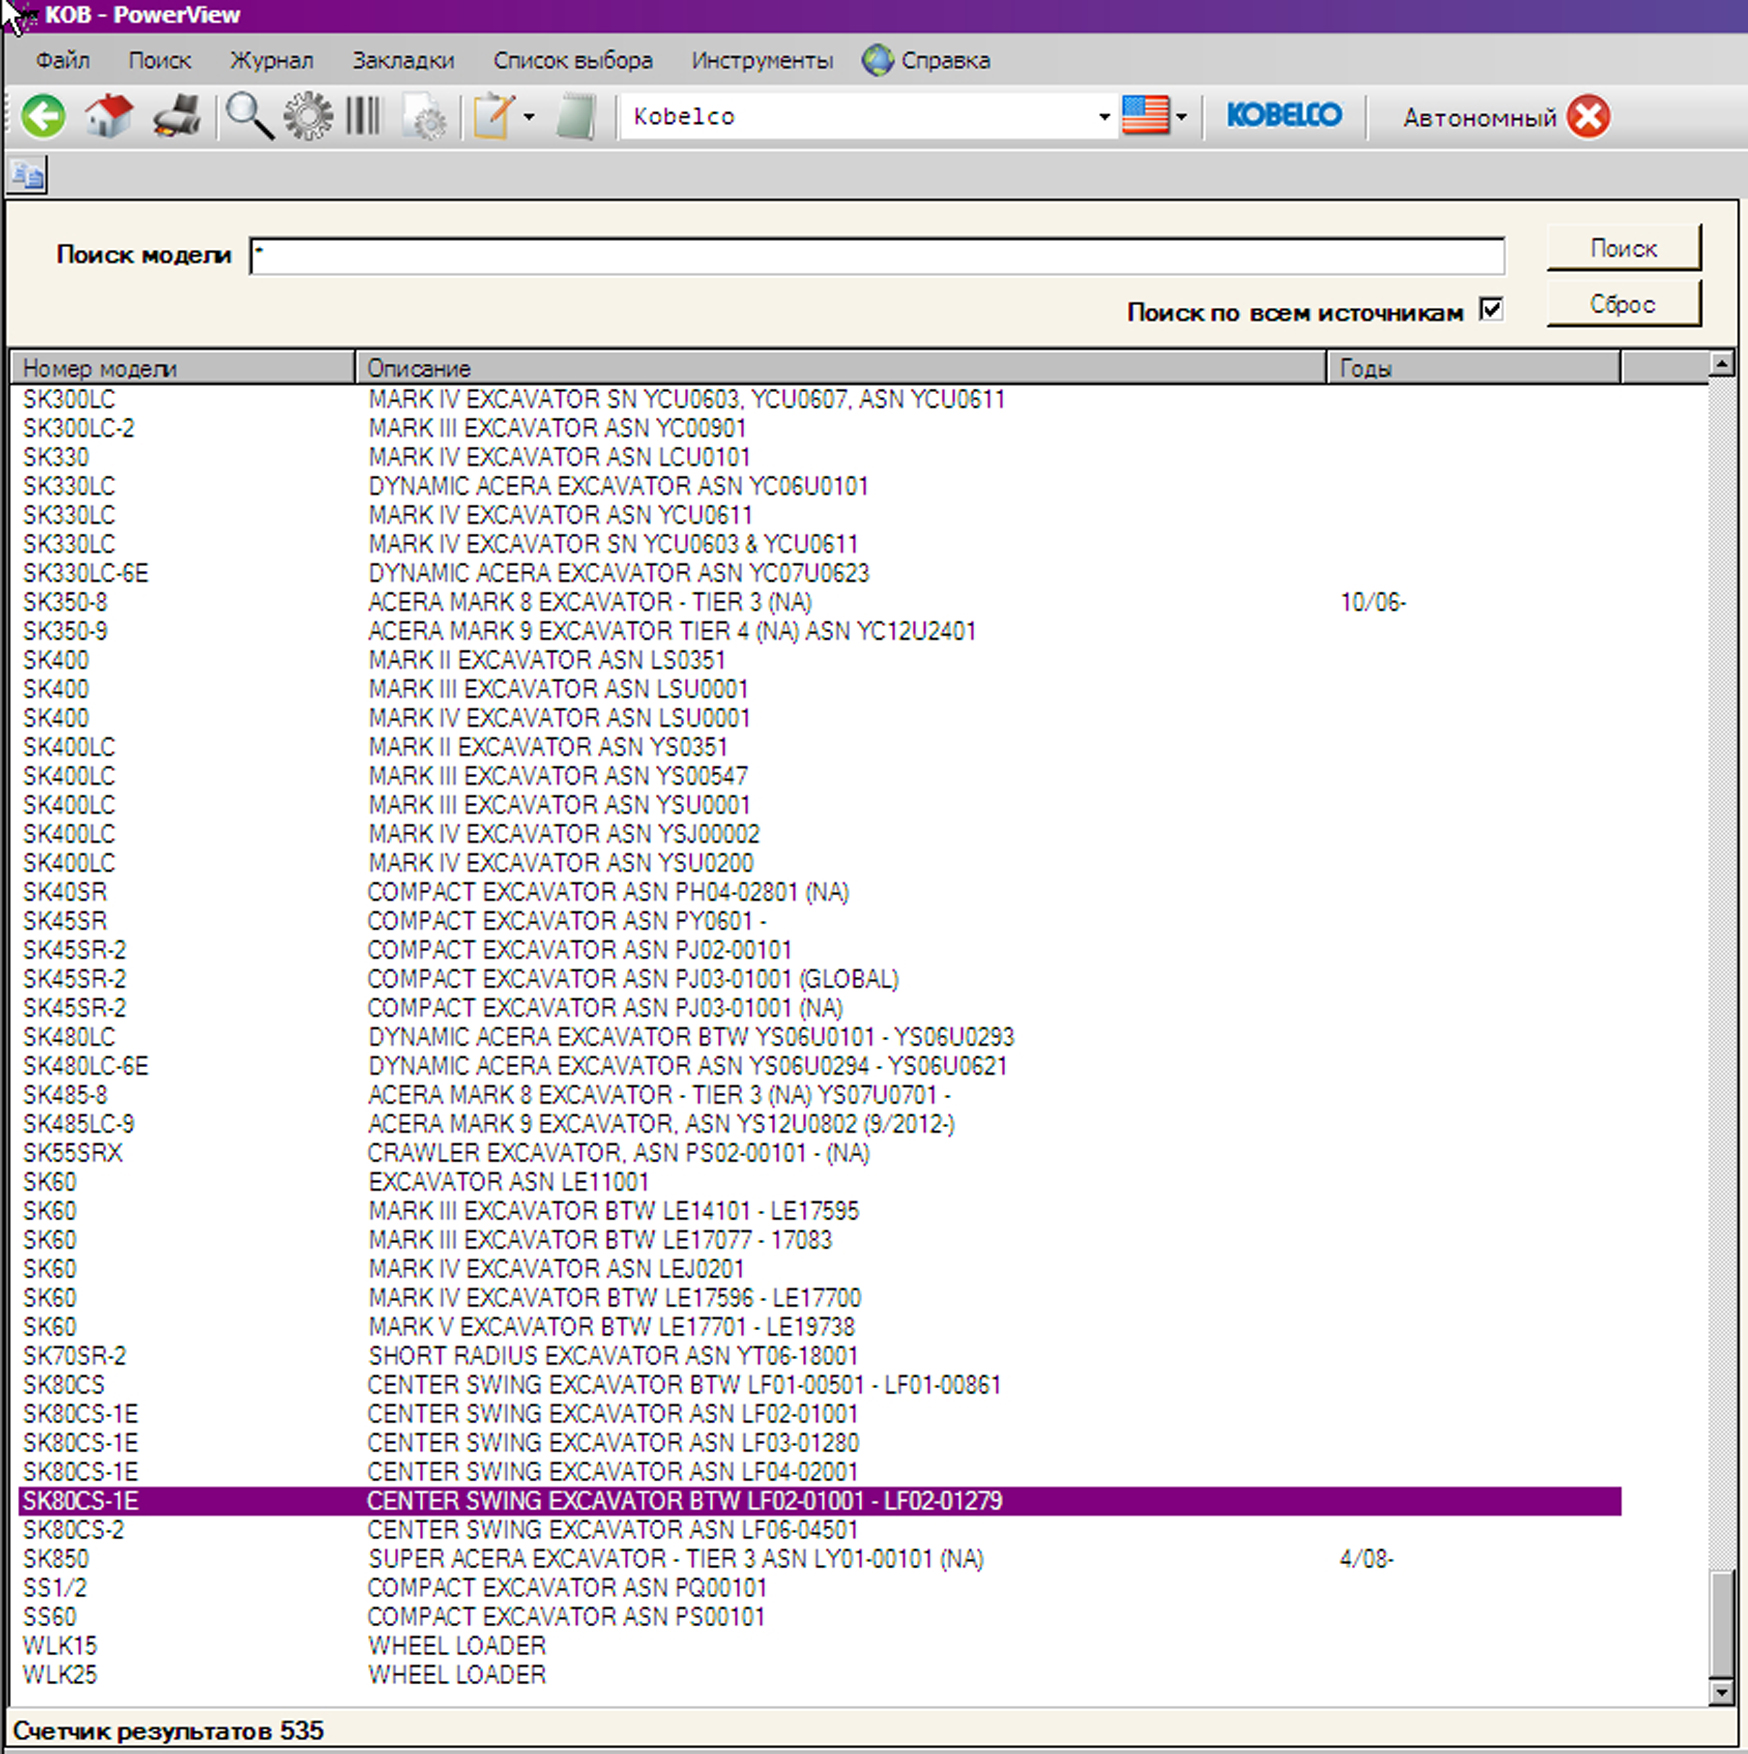The image size is (1748, 1754).
Task: Open the 'Инструменты' menu
Action: (x=762, y=61)
